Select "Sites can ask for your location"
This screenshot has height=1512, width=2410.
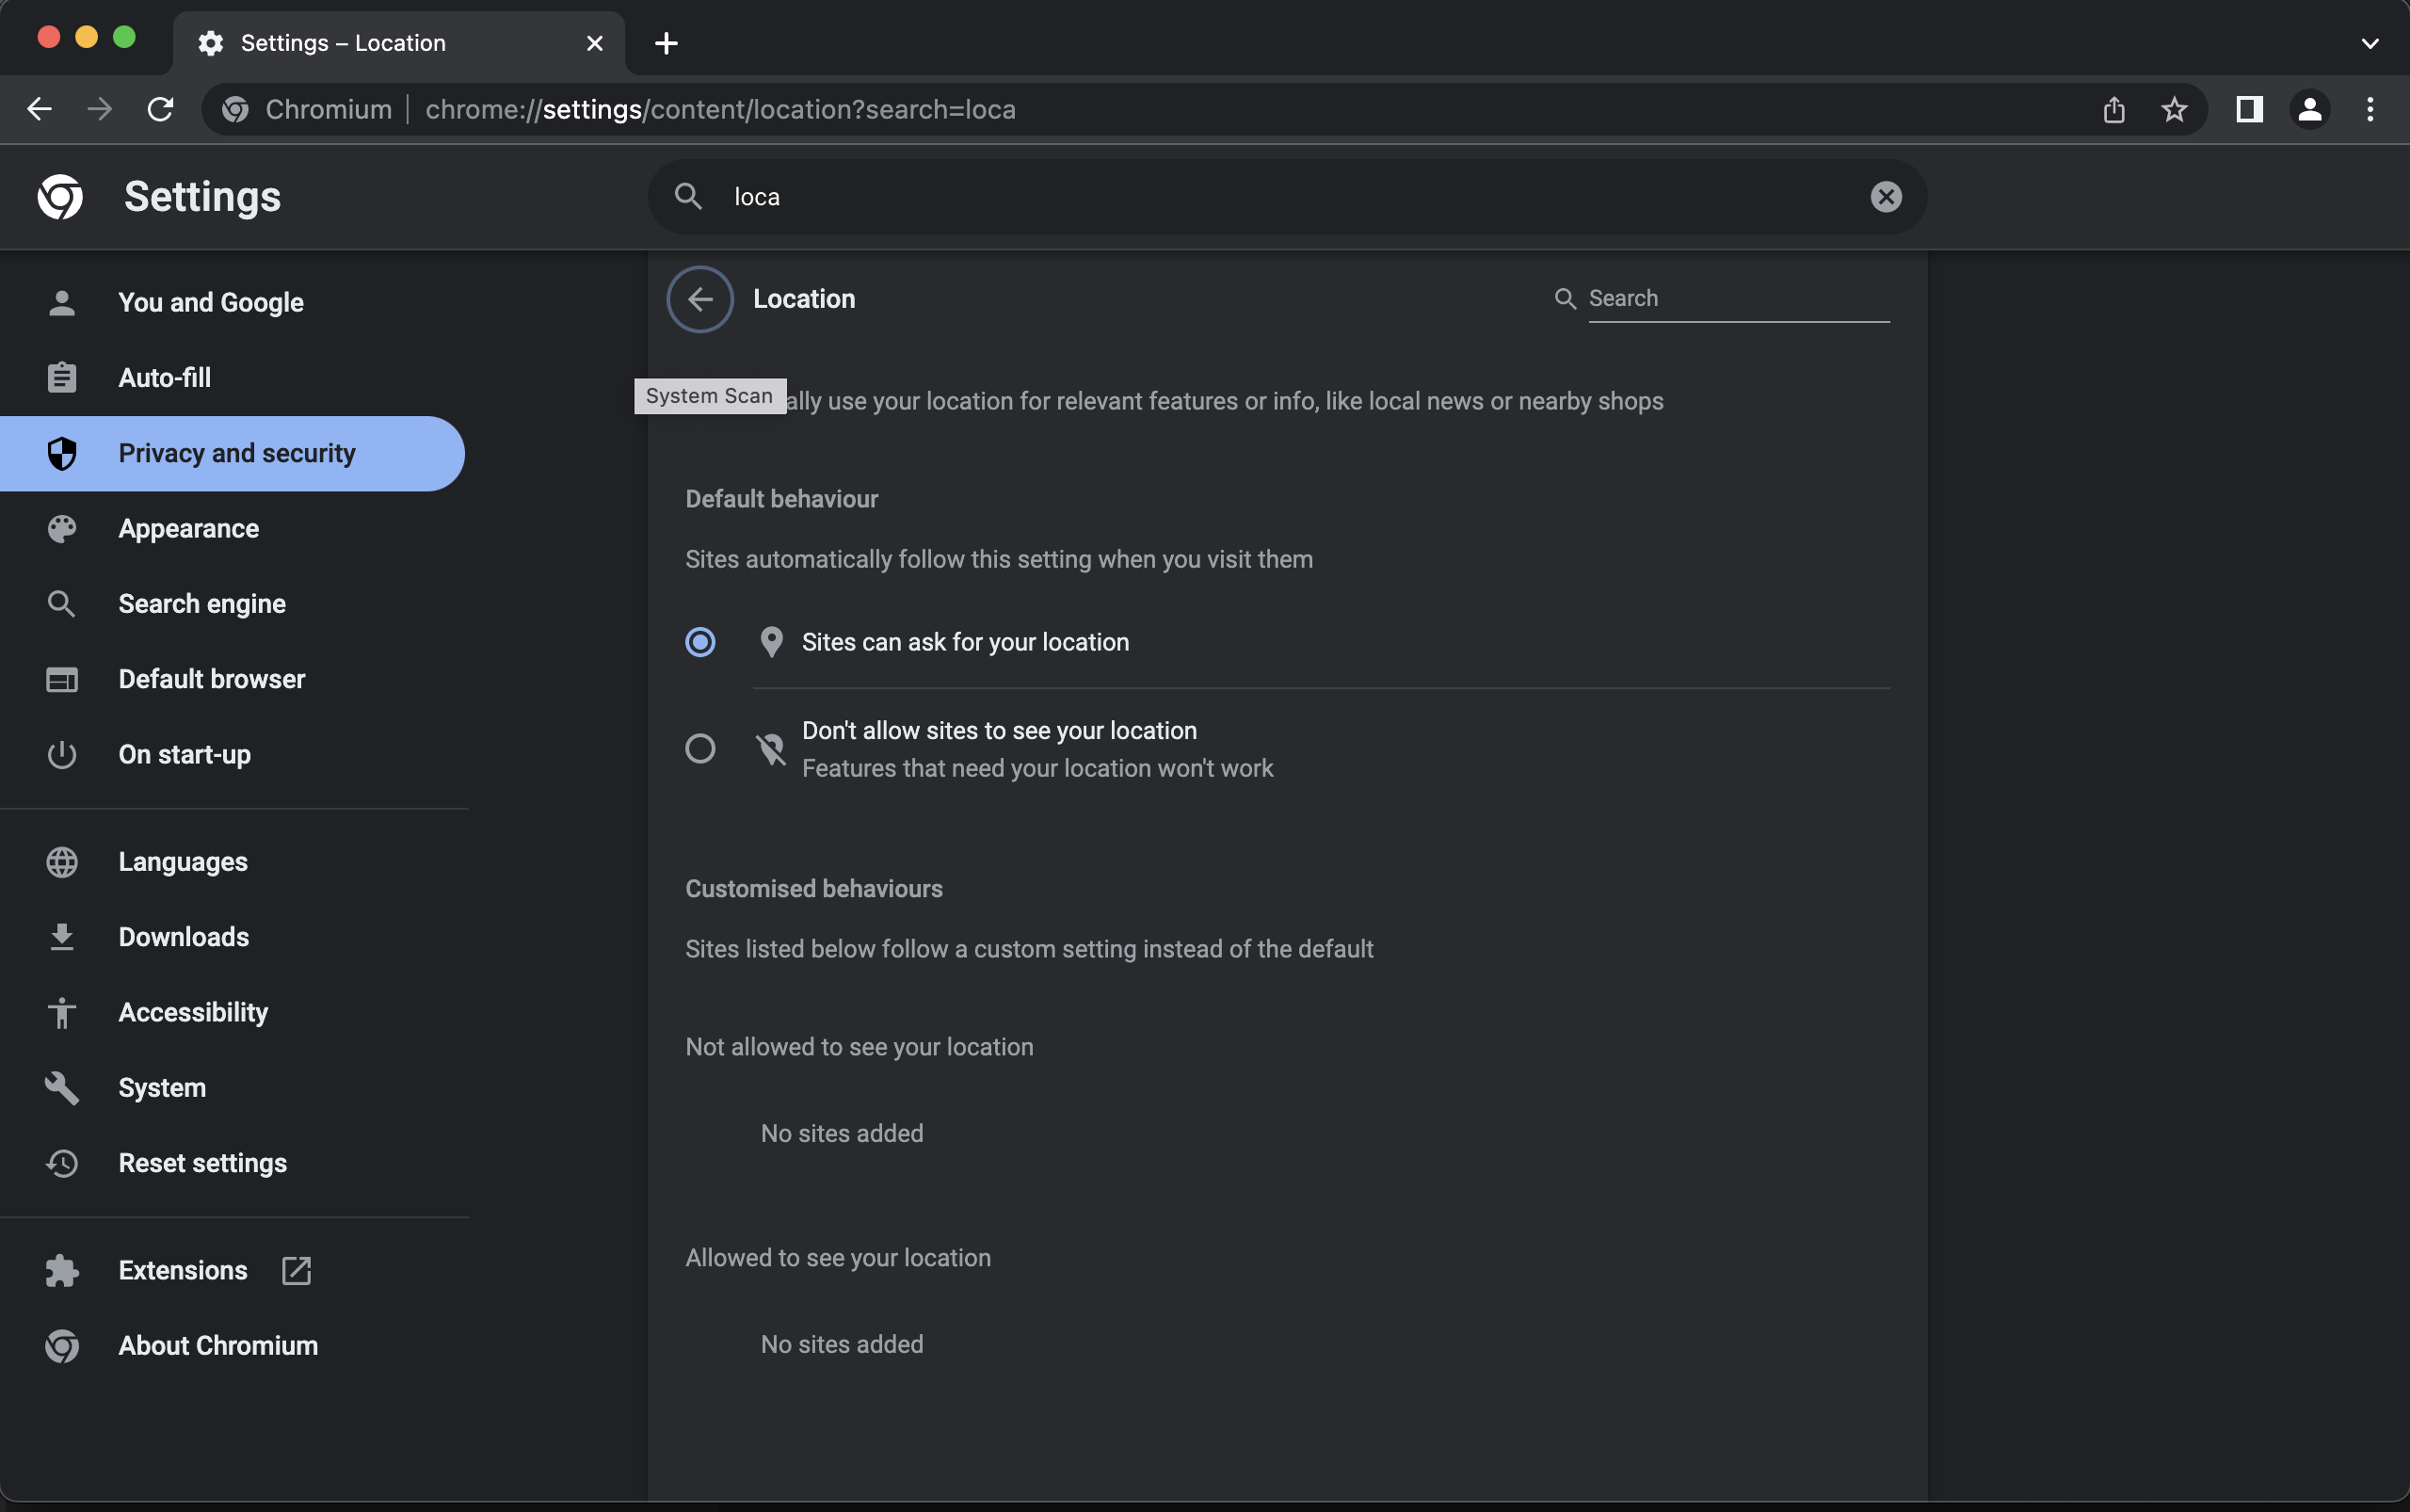[700, 642]
